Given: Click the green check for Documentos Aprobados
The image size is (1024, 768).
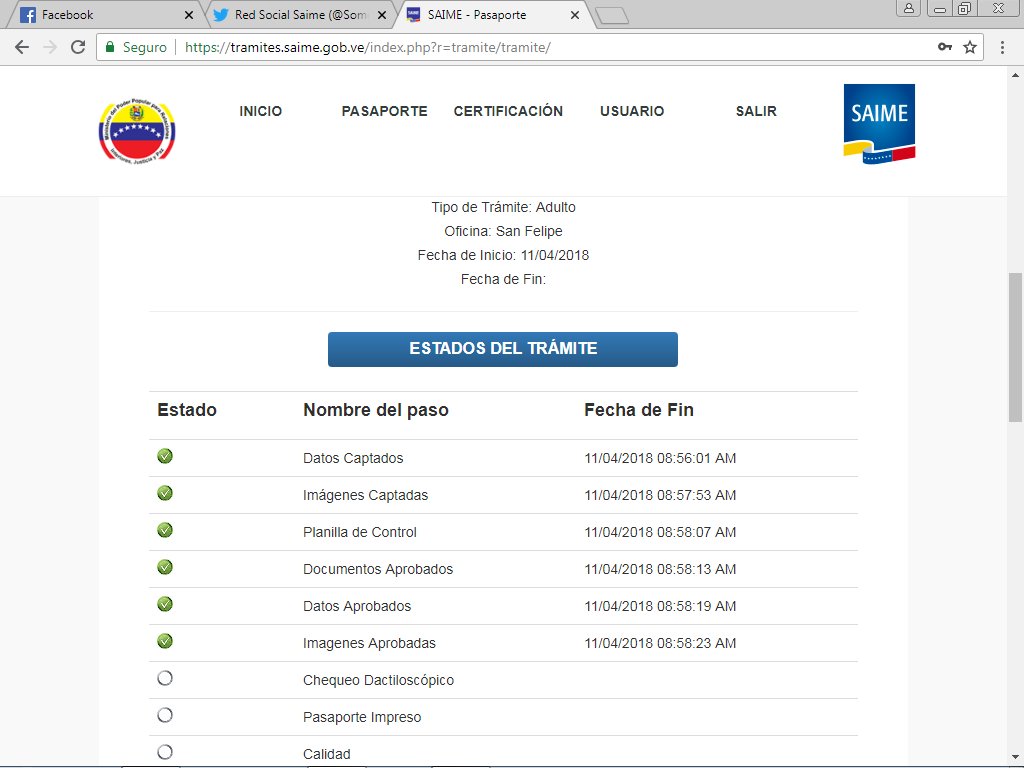Looking at the screenshot, I should [165, 567].
